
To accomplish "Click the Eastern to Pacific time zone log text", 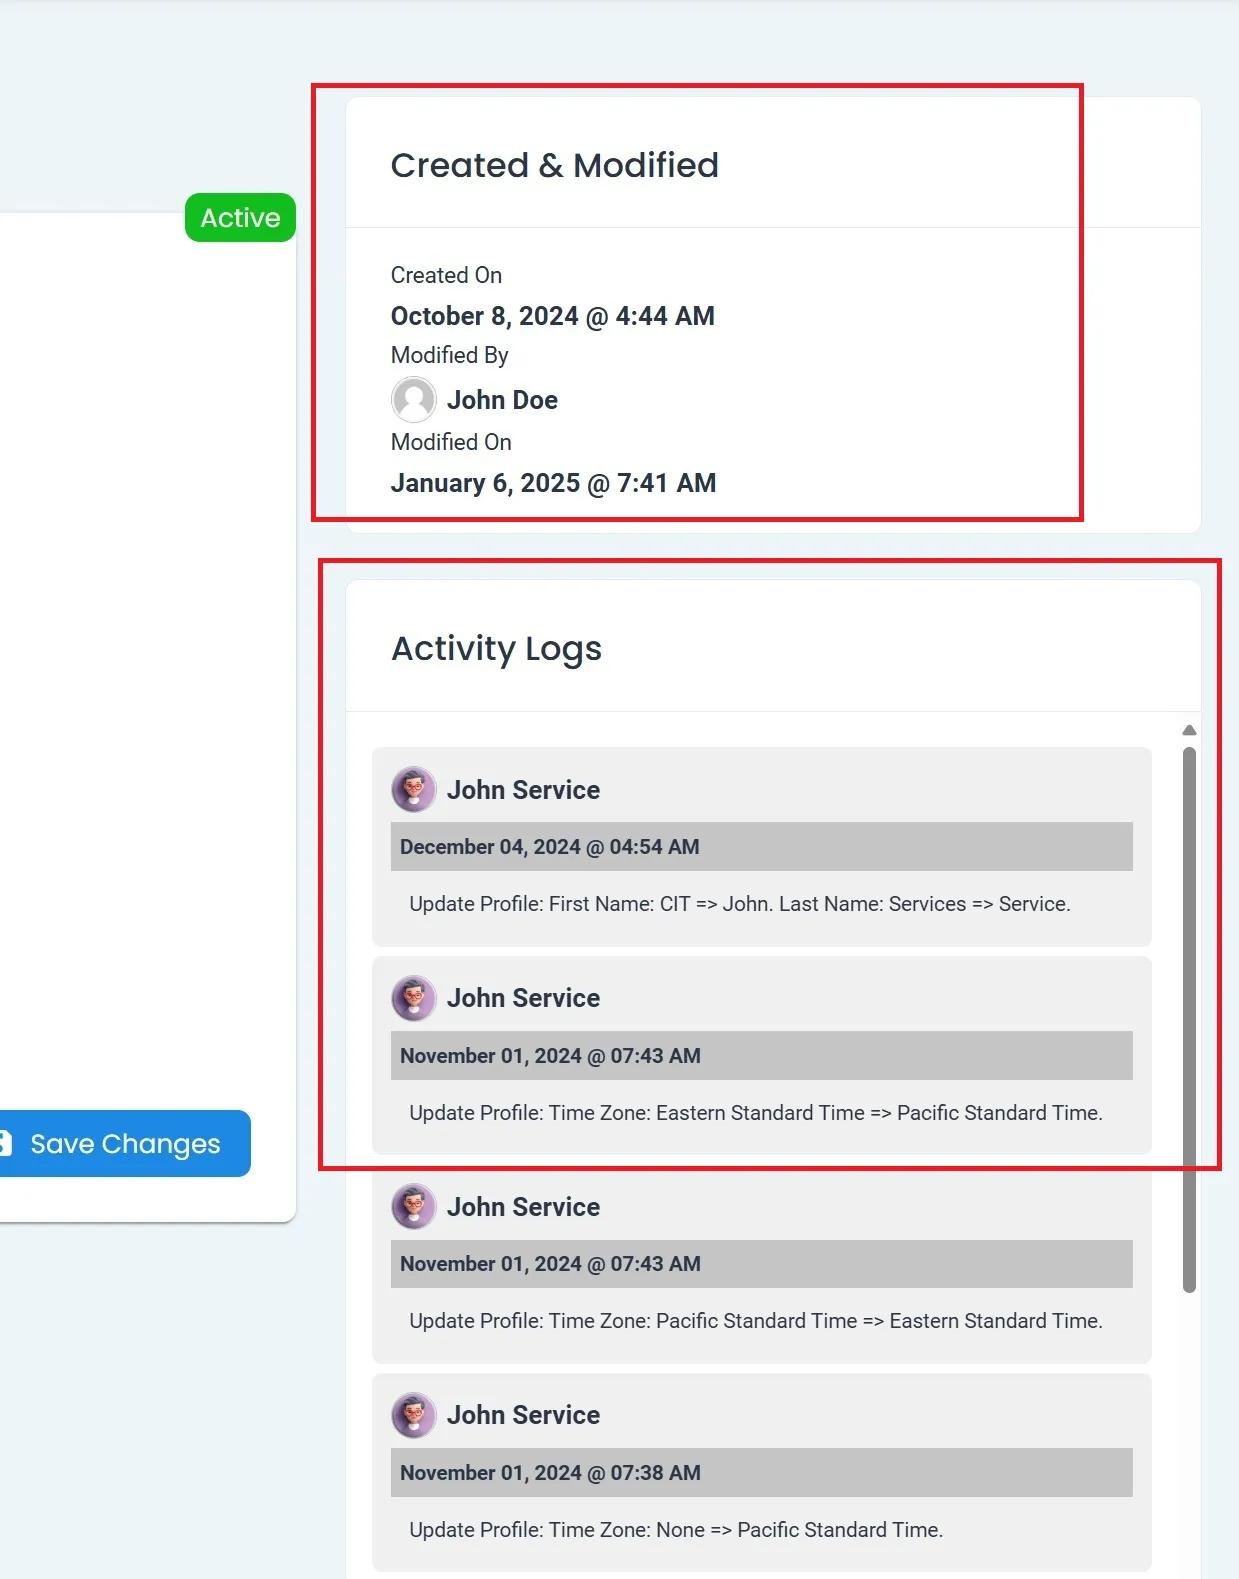I will [755, 1113].
